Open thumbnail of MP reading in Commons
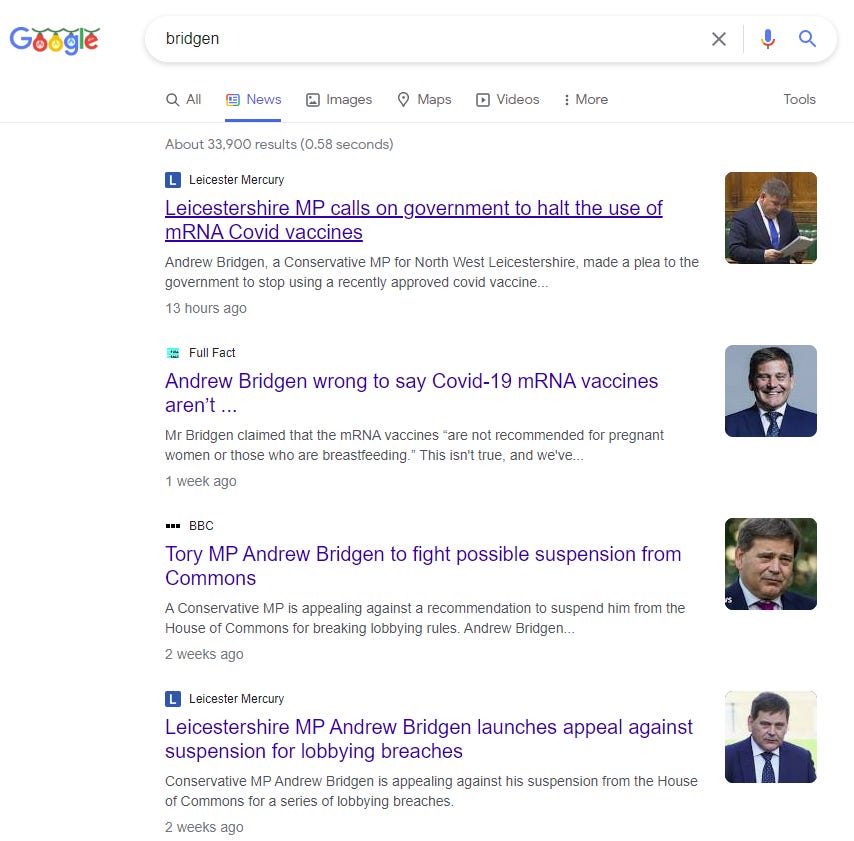This screenshot has height=841, width=854. 771,218
